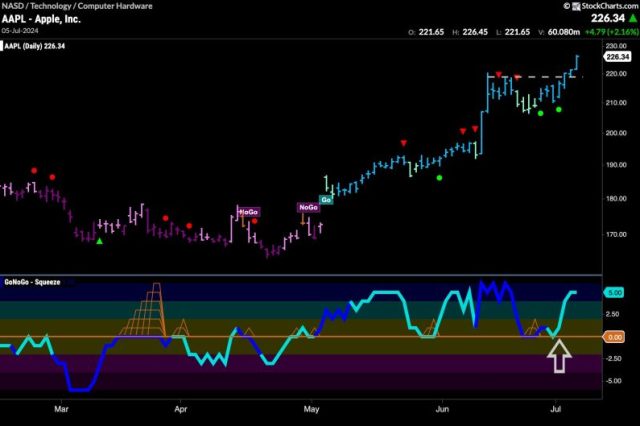Click the 2.50 oscillator axis label
This screenshot has width=640, height=426.
tap(613, 314)
